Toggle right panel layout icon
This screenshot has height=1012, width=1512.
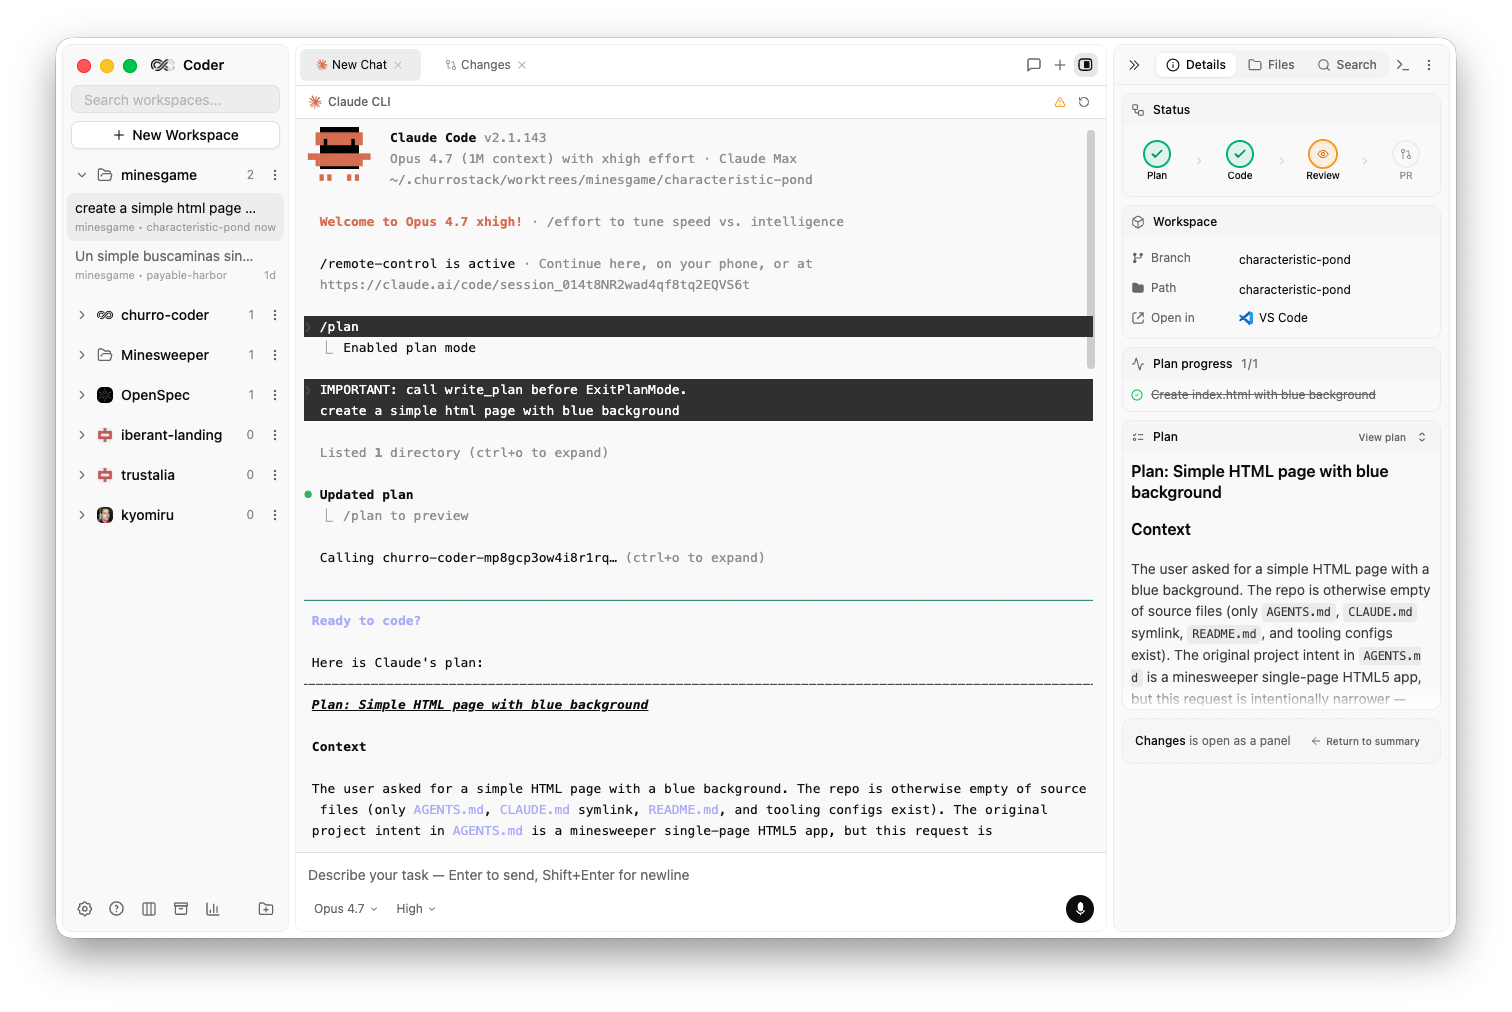(1086, 65)
